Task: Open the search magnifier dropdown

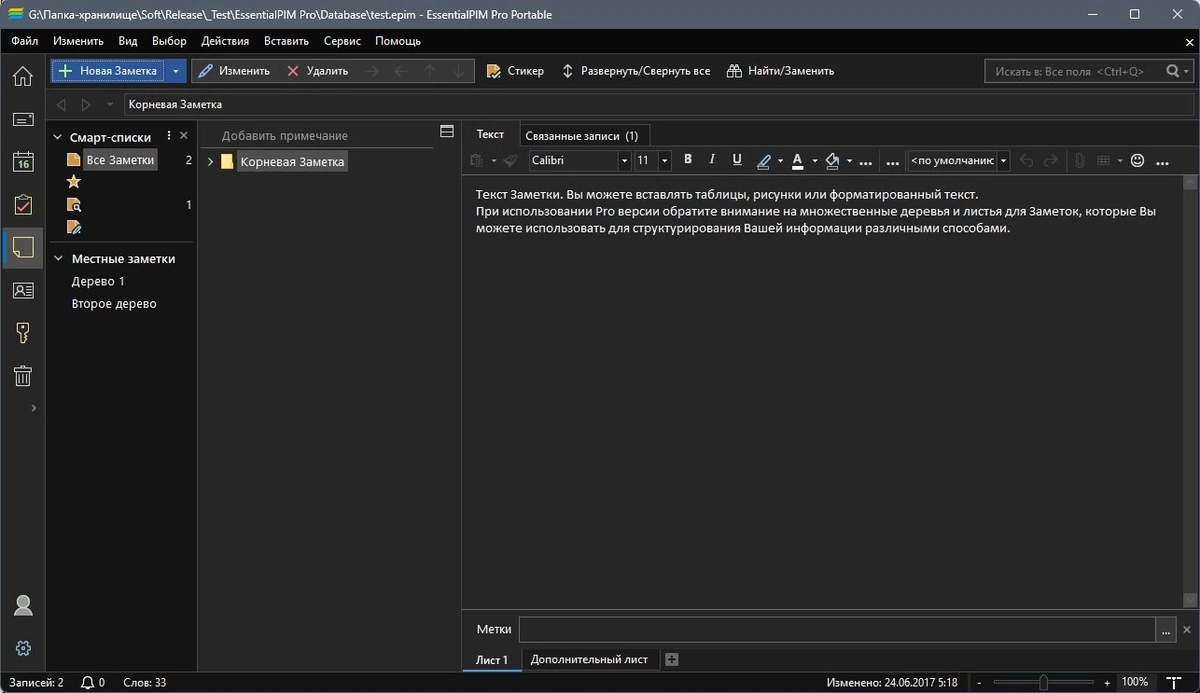Action: (1178, 72)
